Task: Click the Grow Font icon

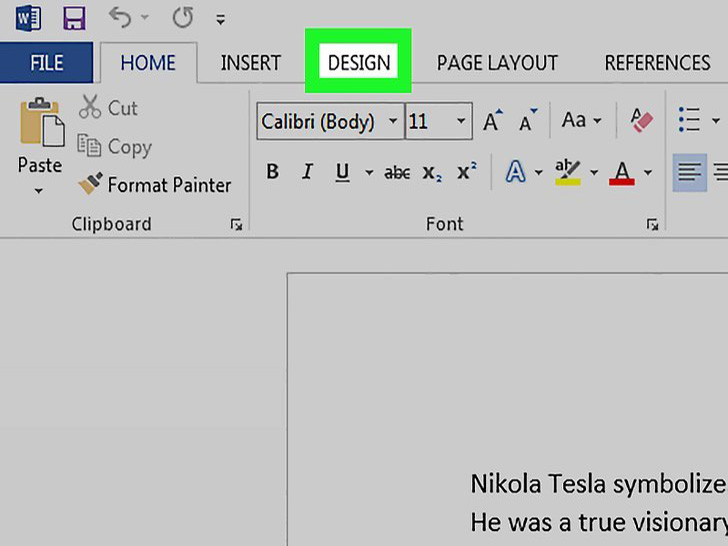Action: (491, 121)
